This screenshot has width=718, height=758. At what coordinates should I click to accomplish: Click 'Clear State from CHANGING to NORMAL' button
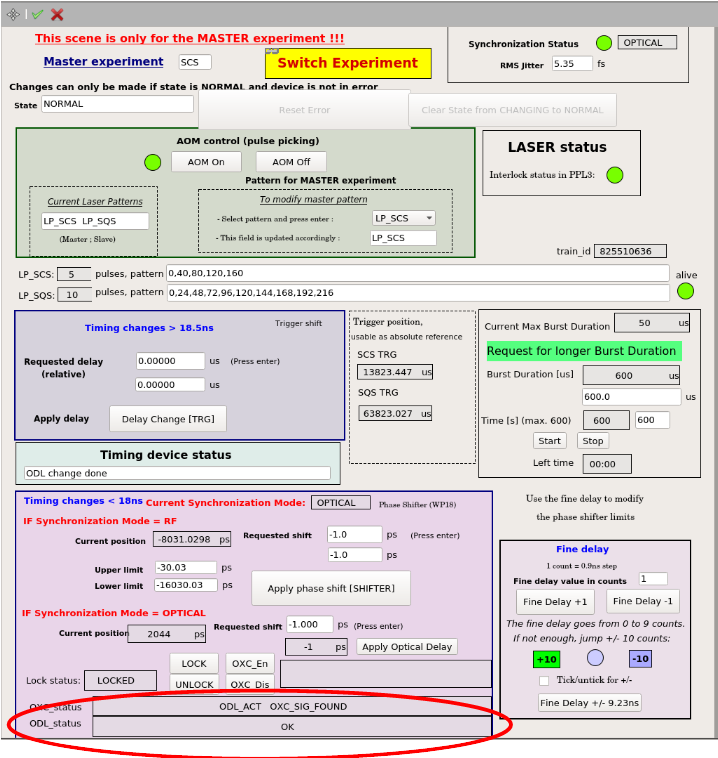pyautogui.click(x=513, y=110)
